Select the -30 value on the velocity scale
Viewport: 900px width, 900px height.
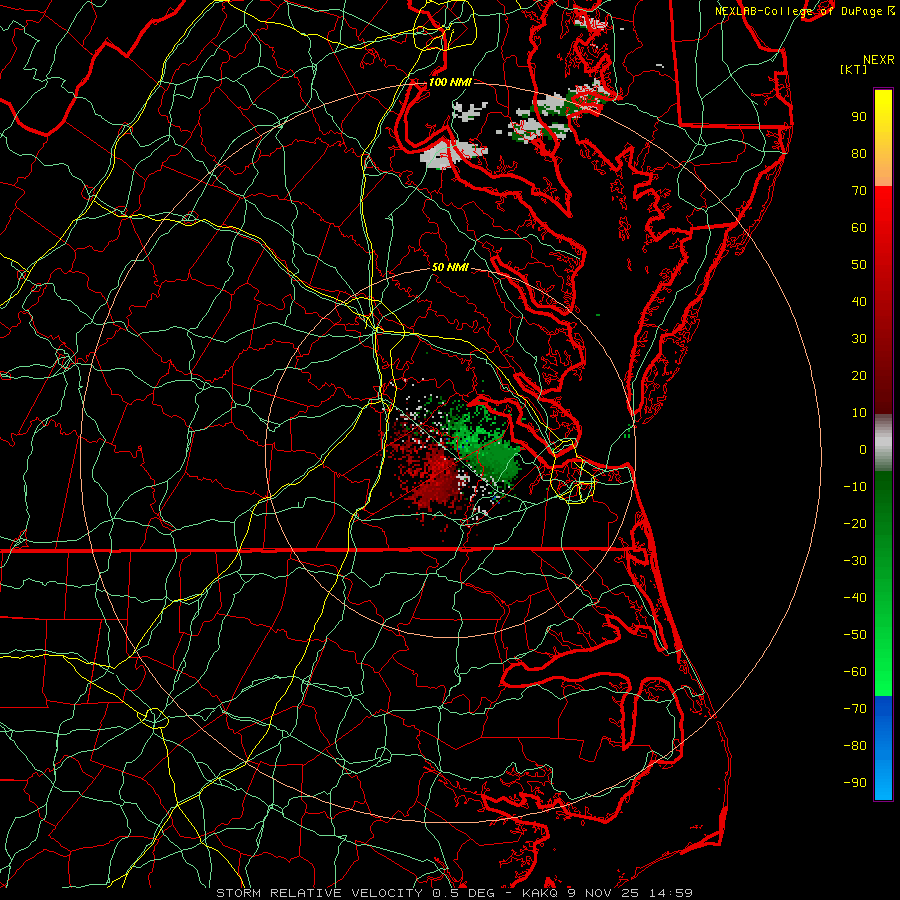(x=855, y=561)
